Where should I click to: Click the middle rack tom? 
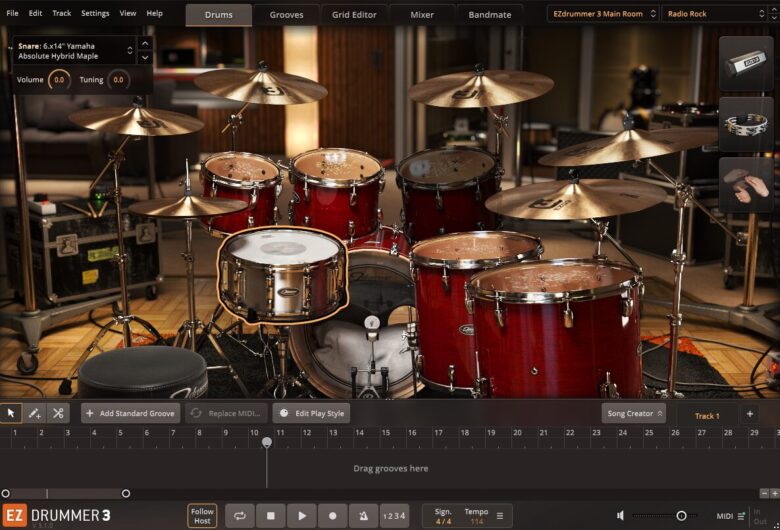pos(337,194)
